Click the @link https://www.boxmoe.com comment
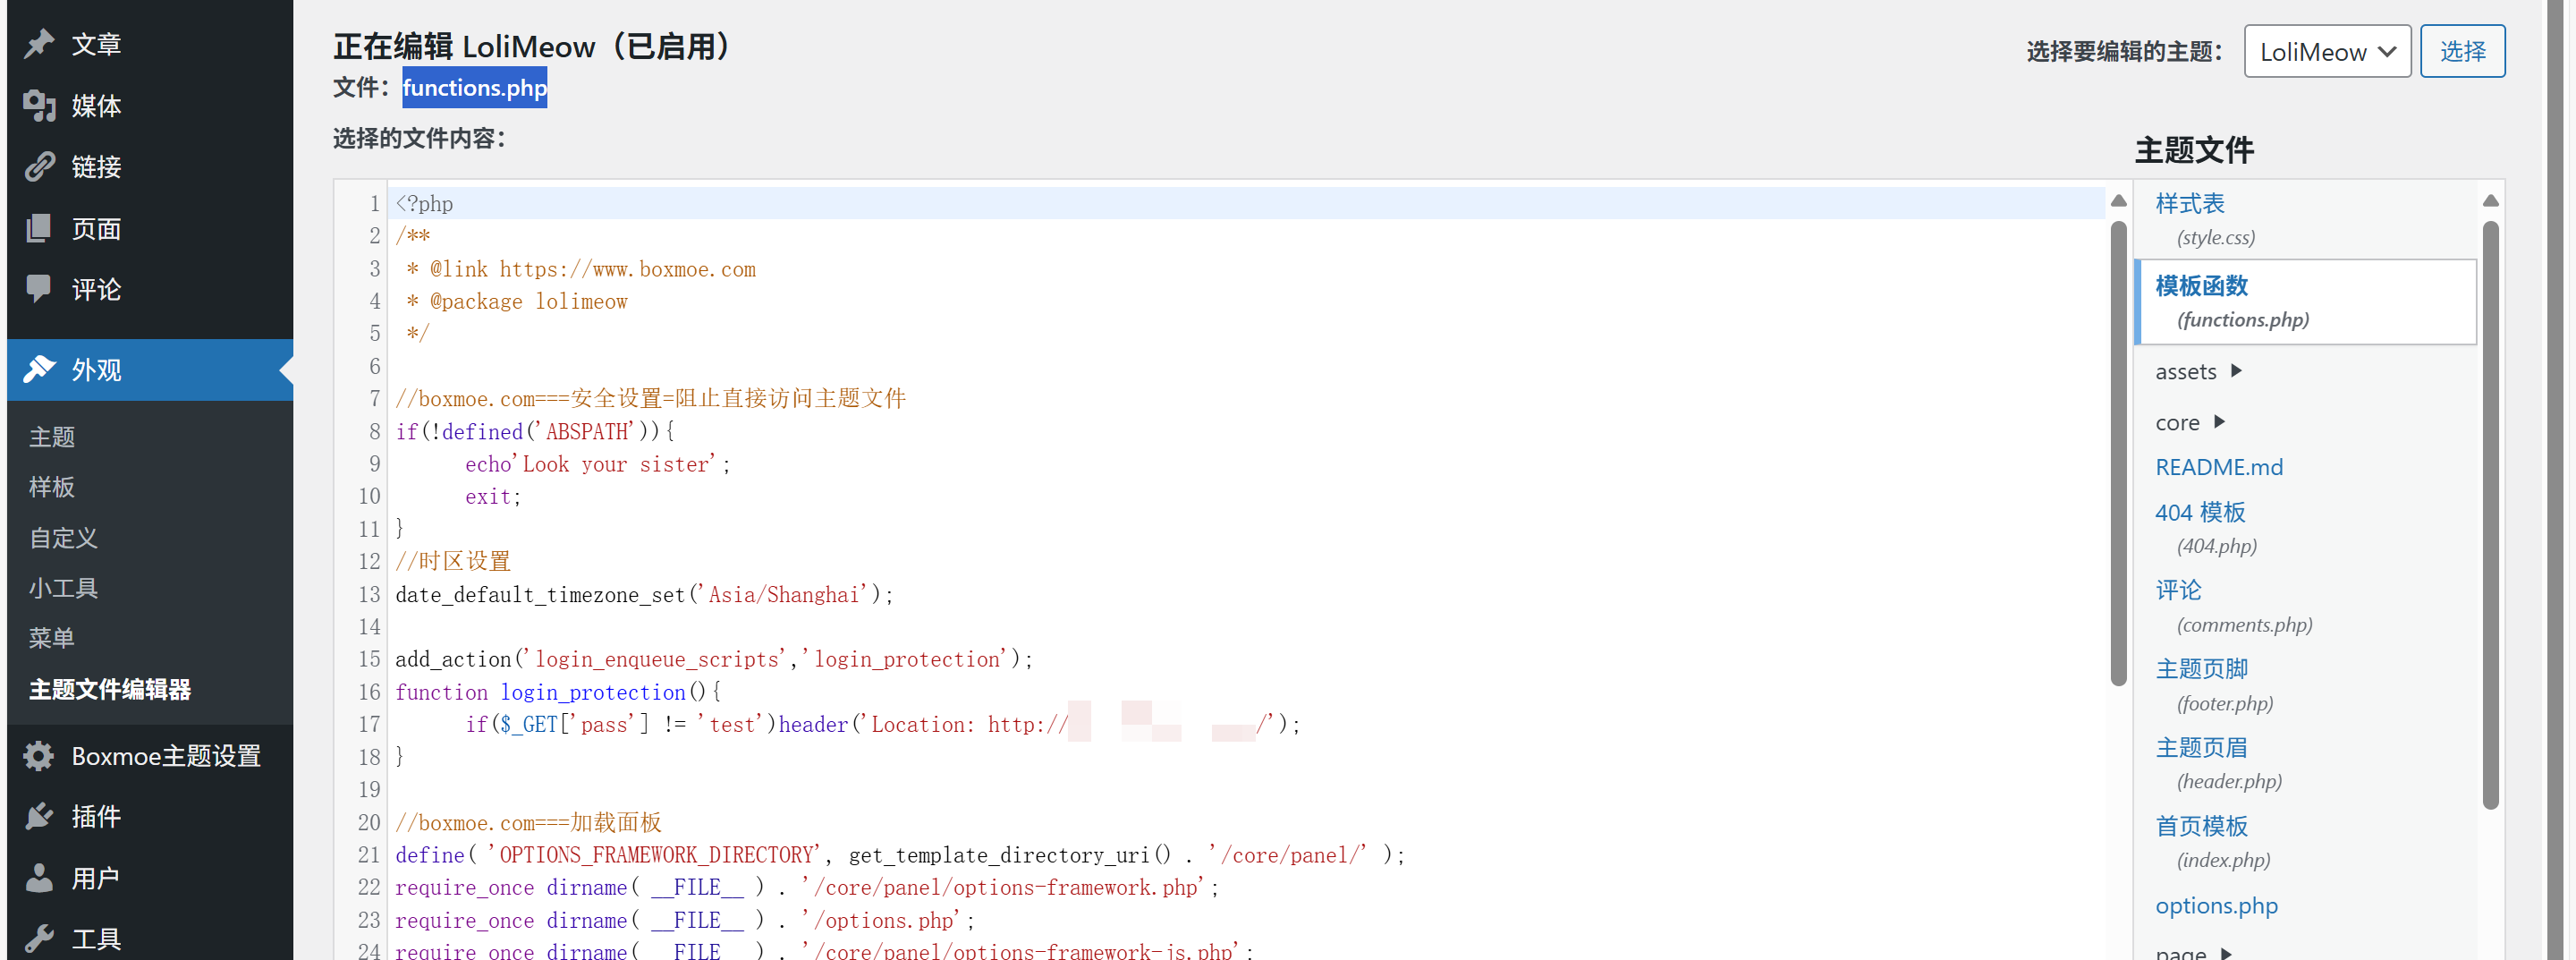The width and height of the screenshot is (2576, 960). click(582, 269)
